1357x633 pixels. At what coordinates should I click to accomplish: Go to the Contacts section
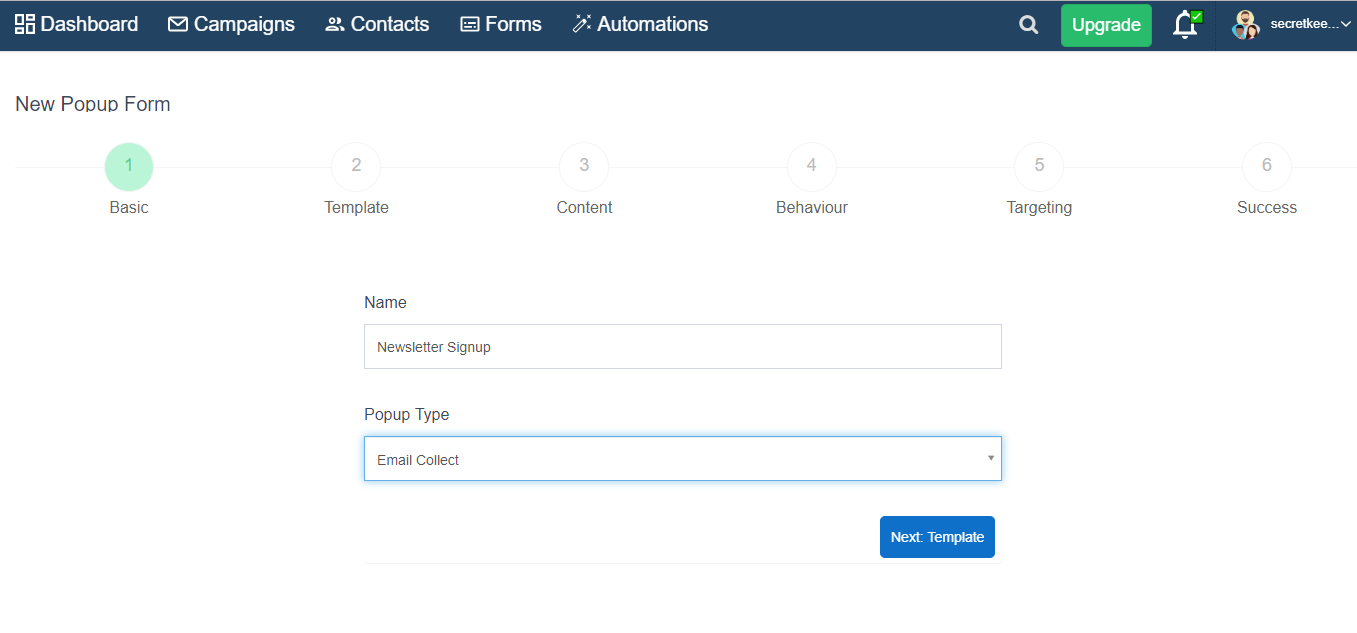(x=377, y=24)
